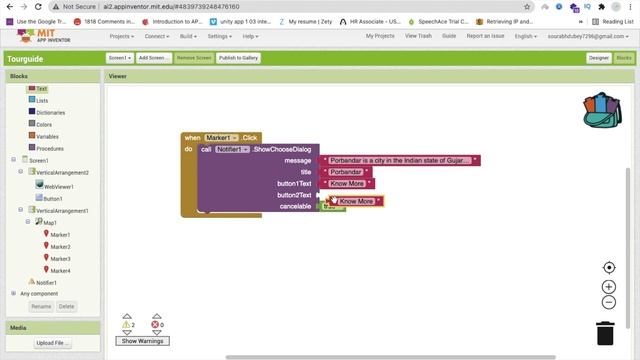
Task: Open the Connect menu
Action: [157, 36]
